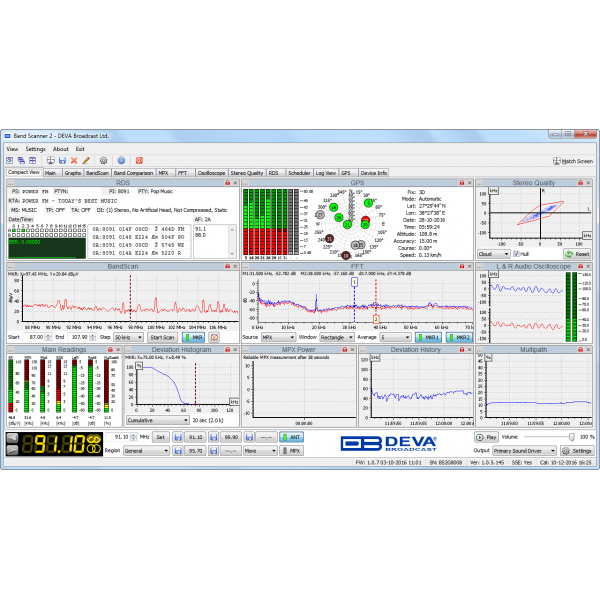
Task: Toggle the Hull checkbox in Stereo Quality
Action: tap(516, 254)
